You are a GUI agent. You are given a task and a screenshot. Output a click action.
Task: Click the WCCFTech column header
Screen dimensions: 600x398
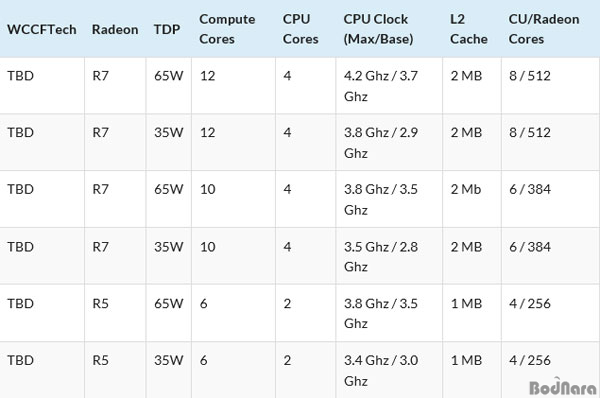(42, 29)
